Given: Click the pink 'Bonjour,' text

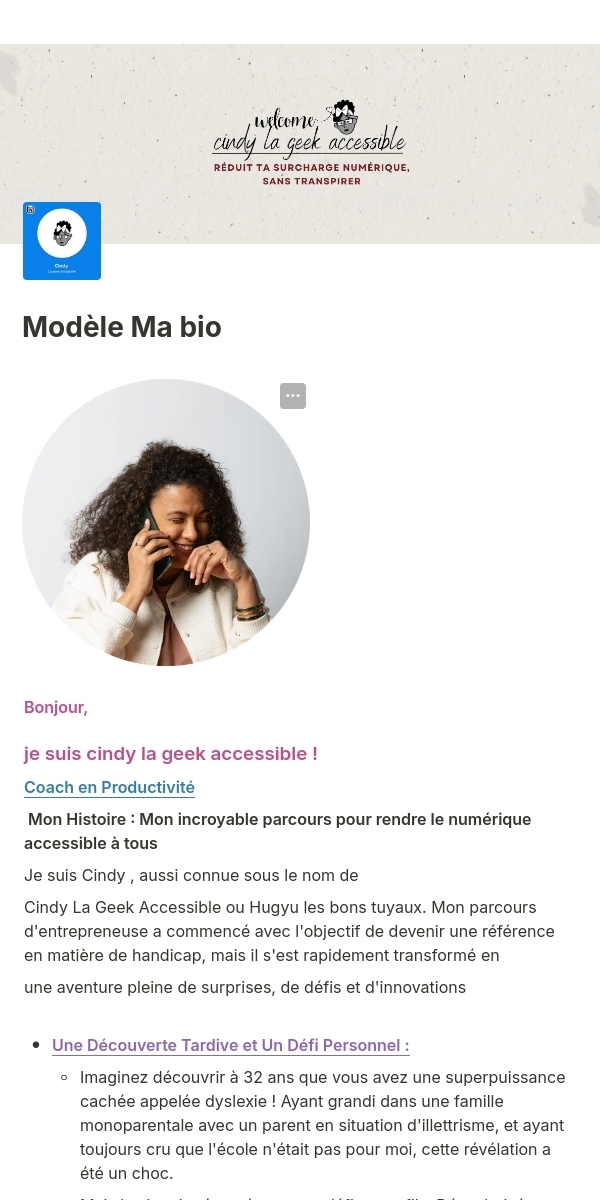Looking at the screenshot, I should pos(56,707).
